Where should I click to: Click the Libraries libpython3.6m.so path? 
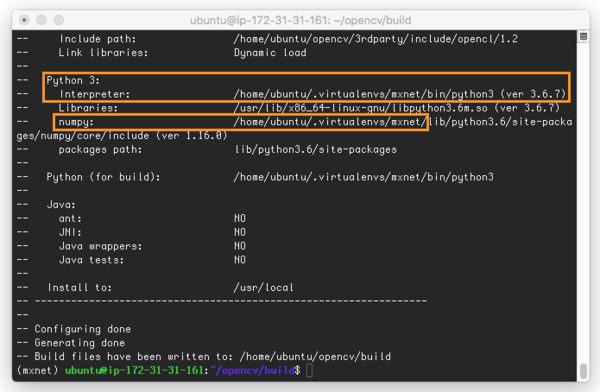(x=397, y=108)
